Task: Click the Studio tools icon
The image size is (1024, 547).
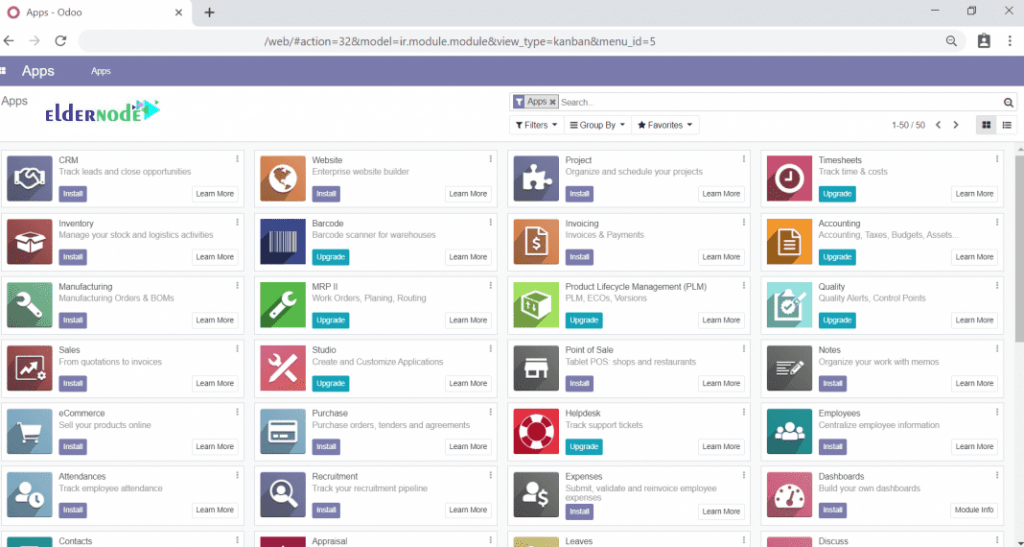Action: point(283,368)
